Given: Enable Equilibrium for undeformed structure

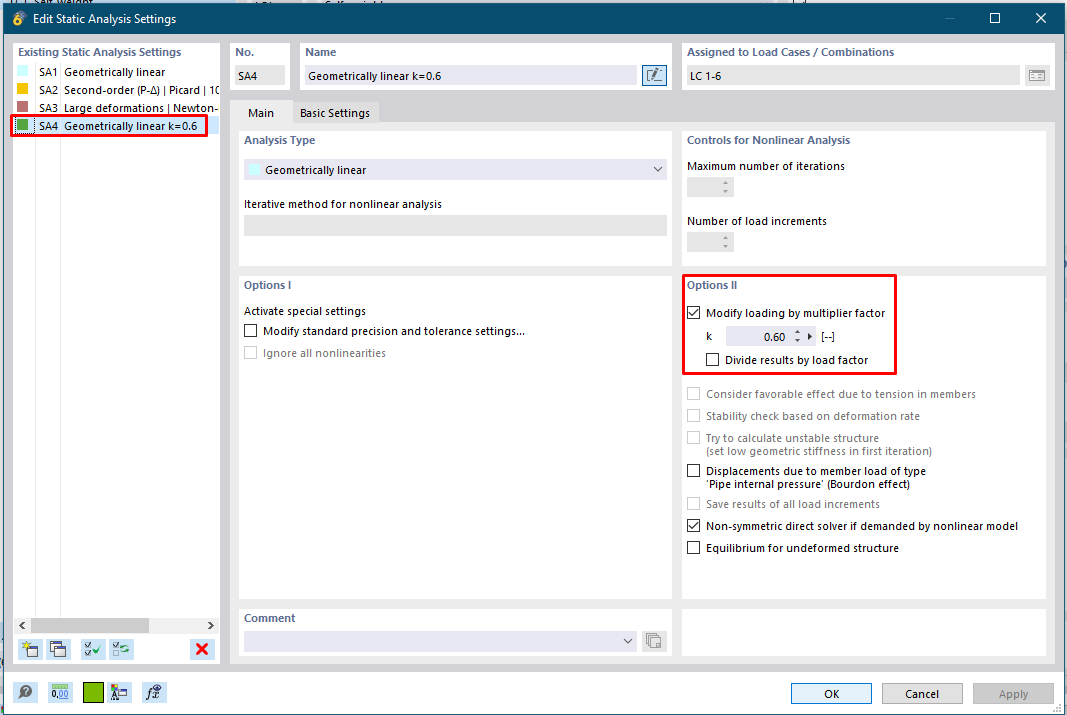Looking at the screenshot, I should click(693, 548).
